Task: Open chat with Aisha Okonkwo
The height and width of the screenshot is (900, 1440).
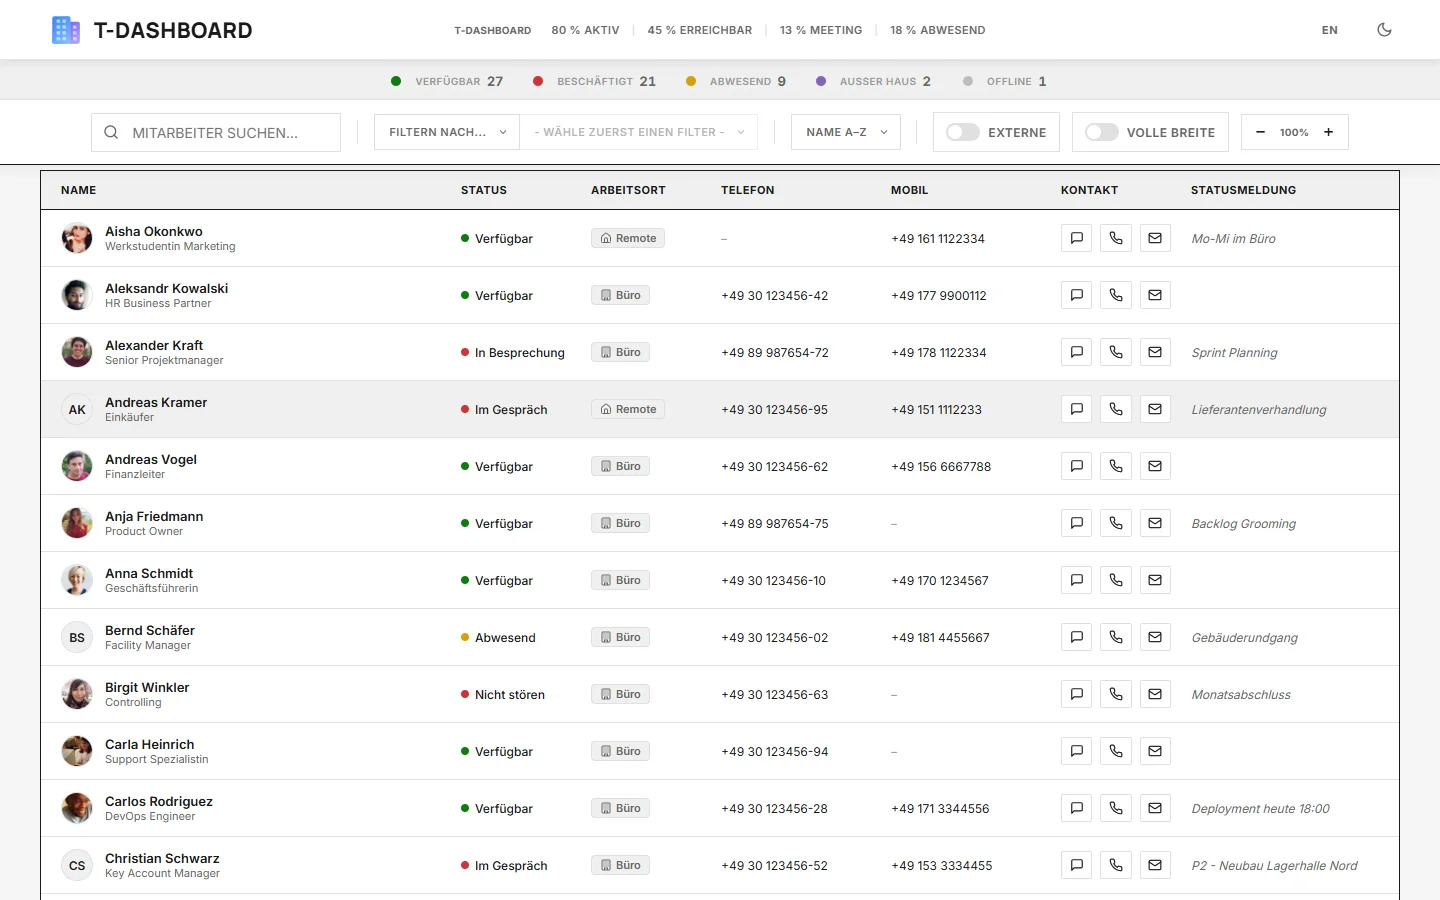Action: click(1076, 238)
